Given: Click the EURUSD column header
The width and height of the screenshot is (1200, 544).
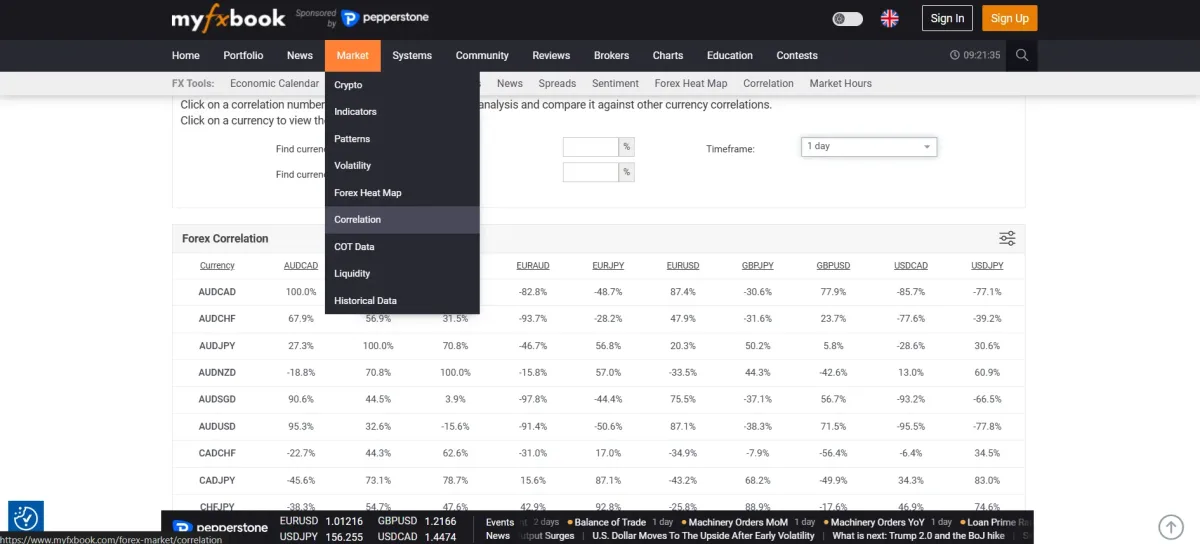Looking at the screenshot, I should (x=683, y=265).
